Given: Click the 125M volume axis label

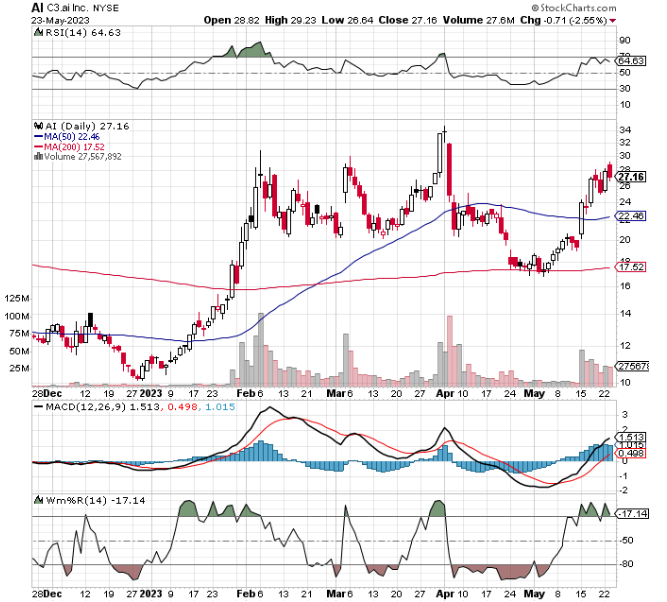Looking at the screenshot, I should coord(17,299).
